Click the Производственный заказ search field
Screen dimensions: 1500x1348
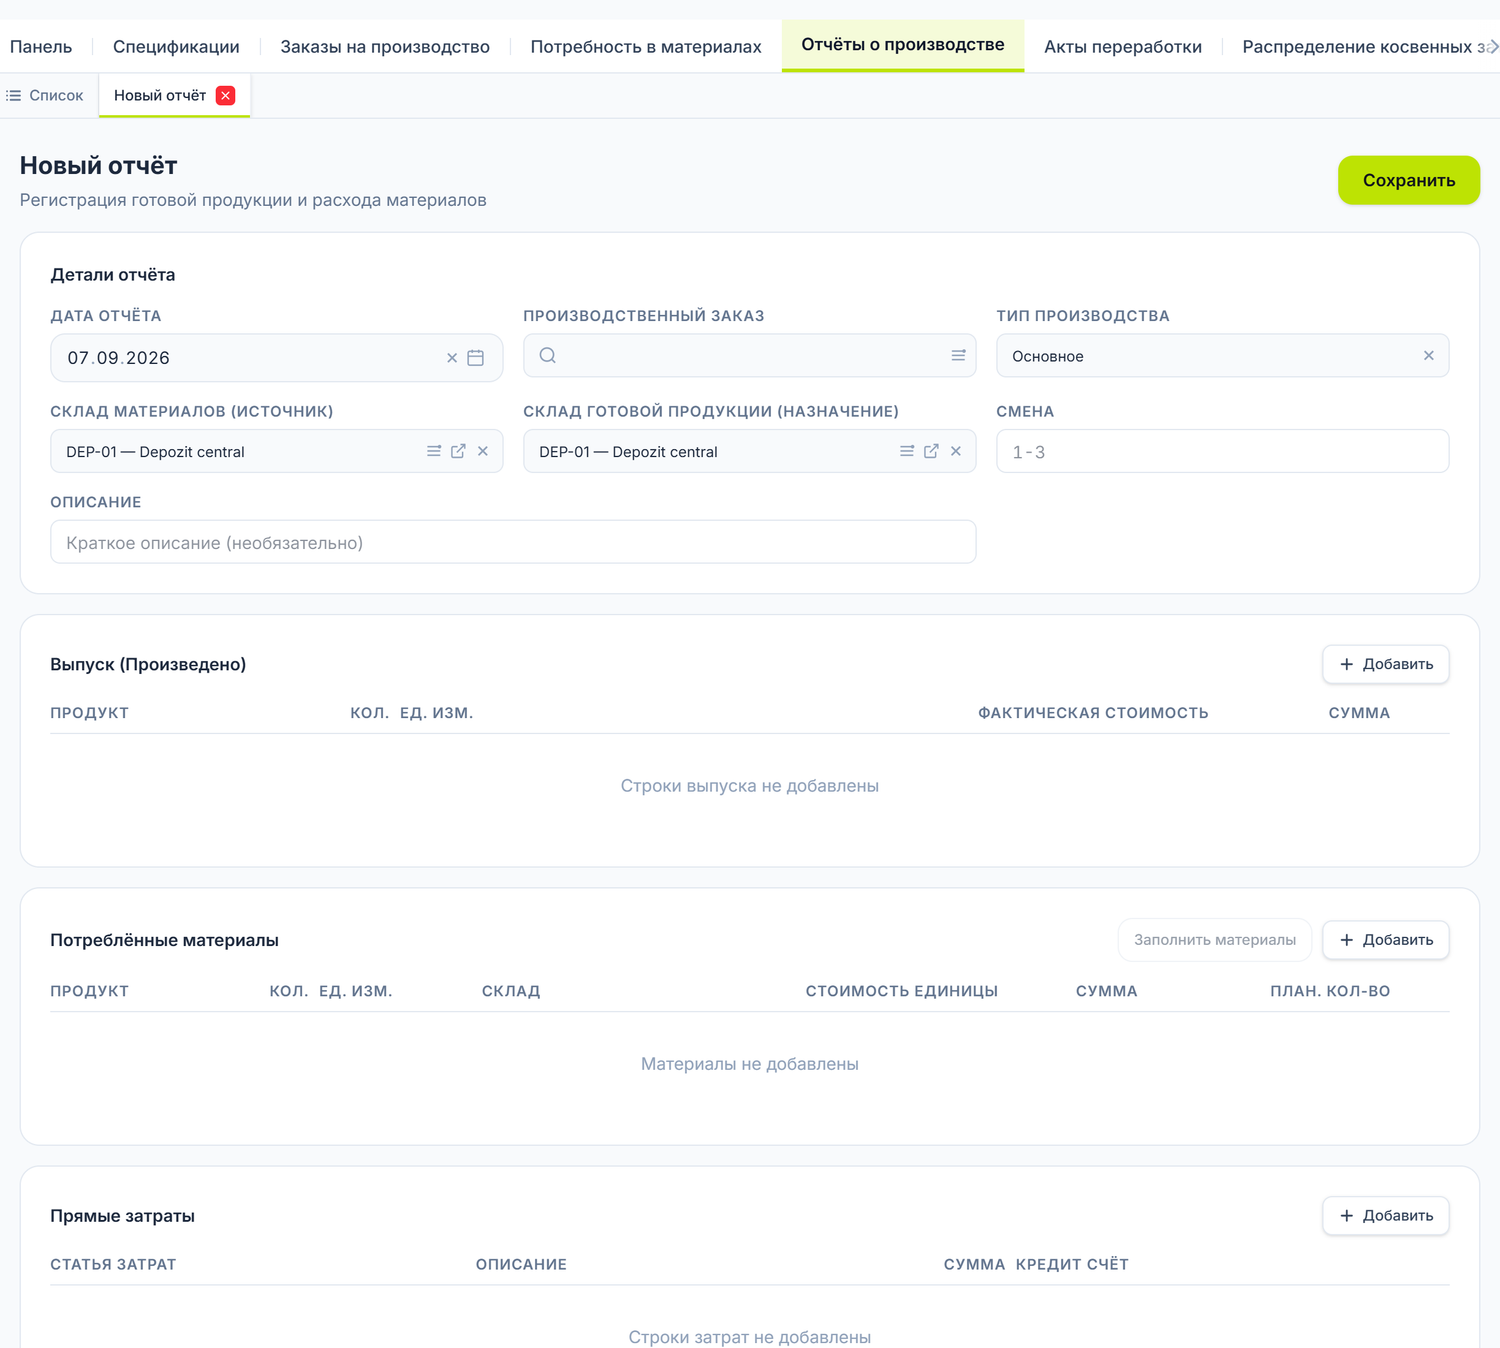pos(750,355)
